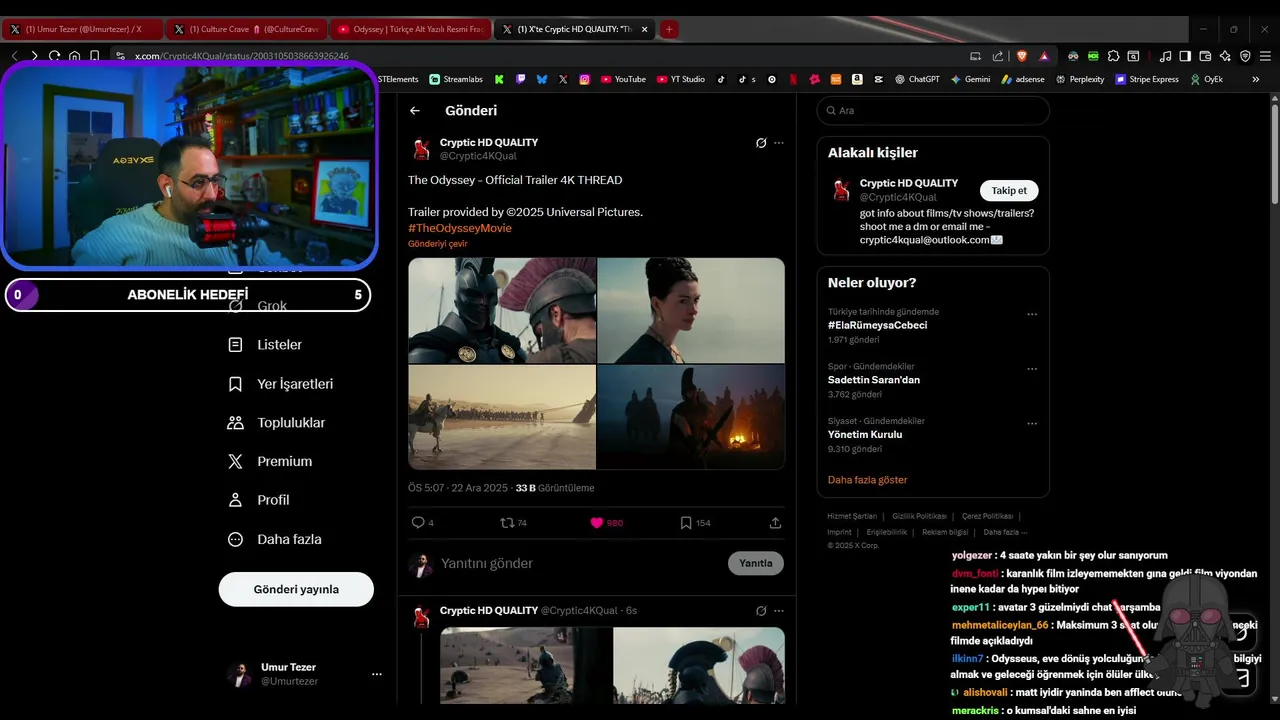The height and width of the screenshot is (720, 1280).
Task: Open the share icon under the post
Action: (x=775, y=523)
